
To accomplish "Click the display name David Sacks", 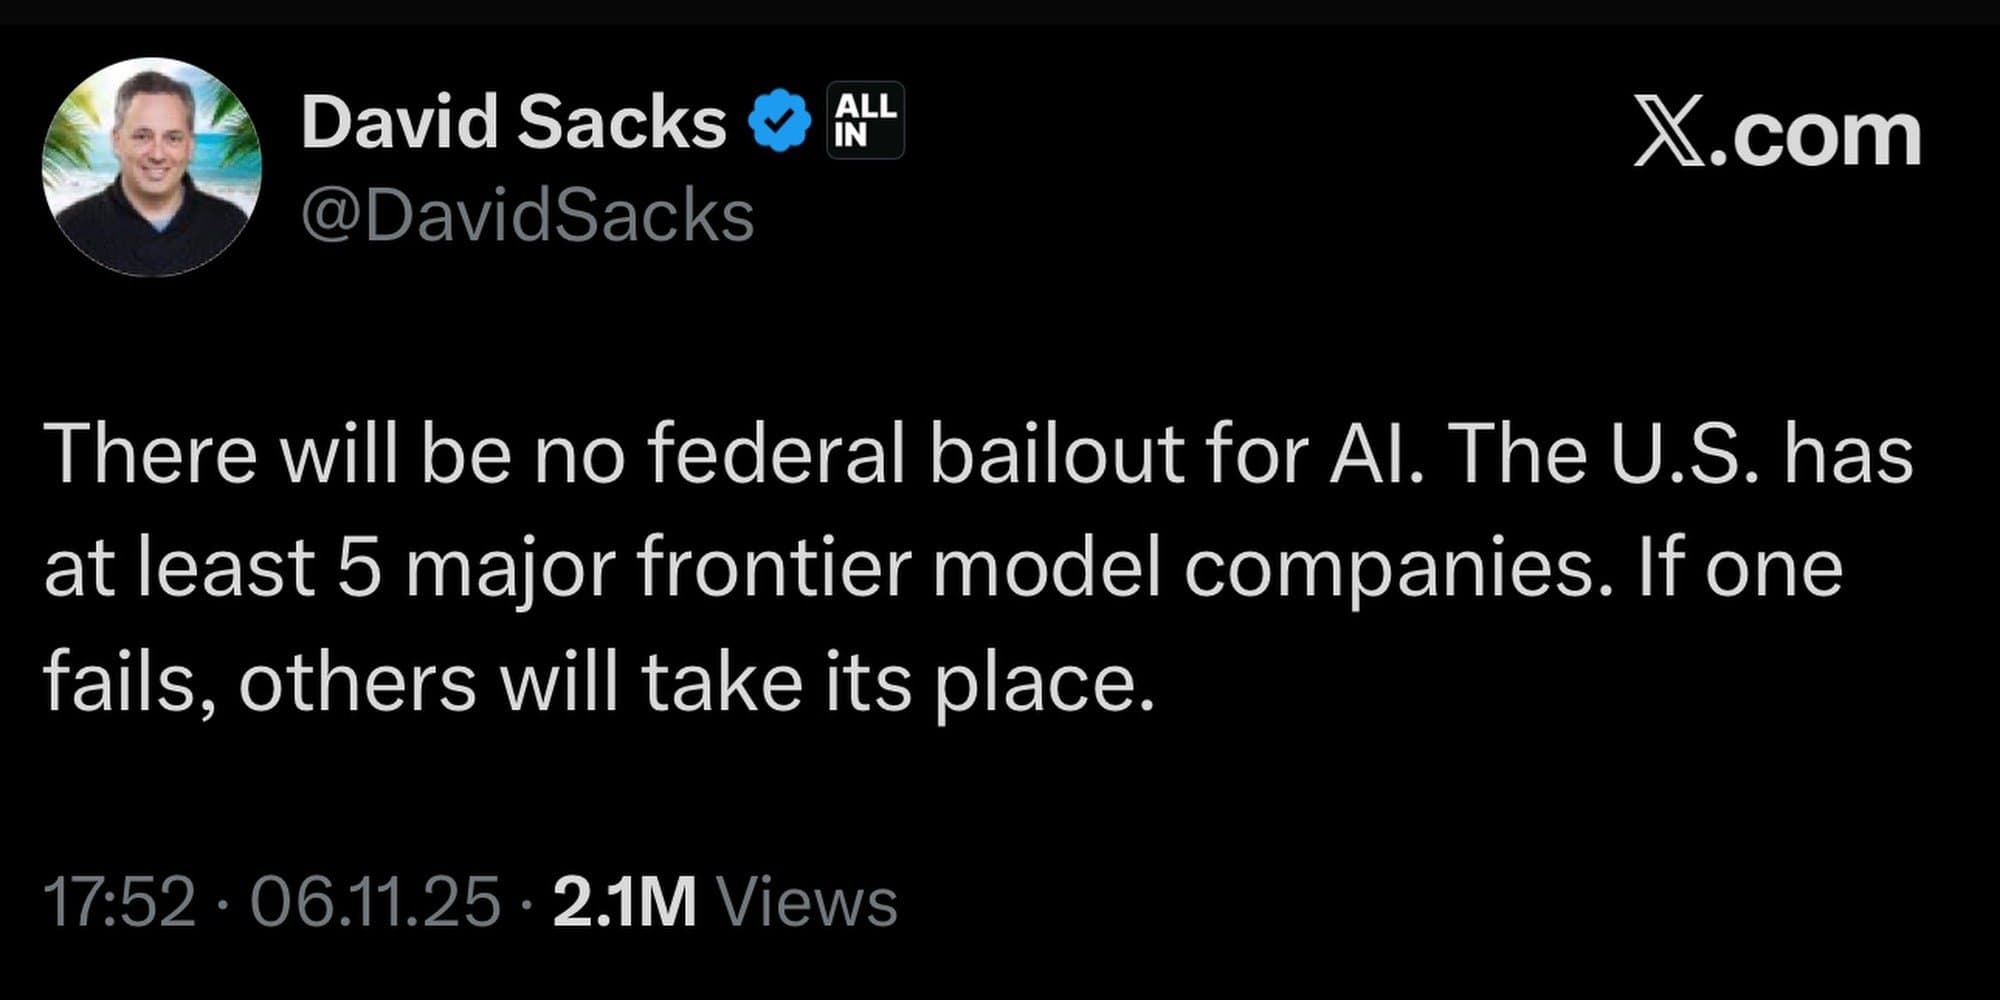I will (x=513, y=122).
